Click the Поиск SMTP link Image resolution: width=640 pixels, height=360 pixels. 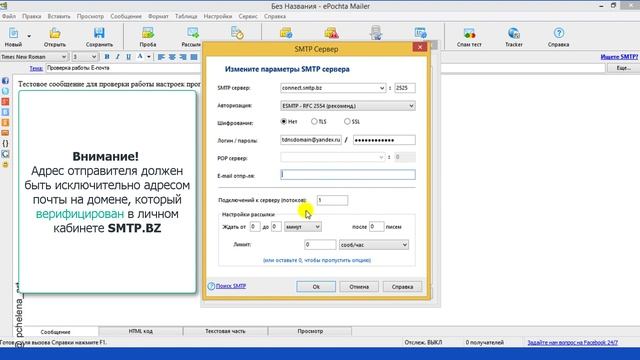(231, 286)
